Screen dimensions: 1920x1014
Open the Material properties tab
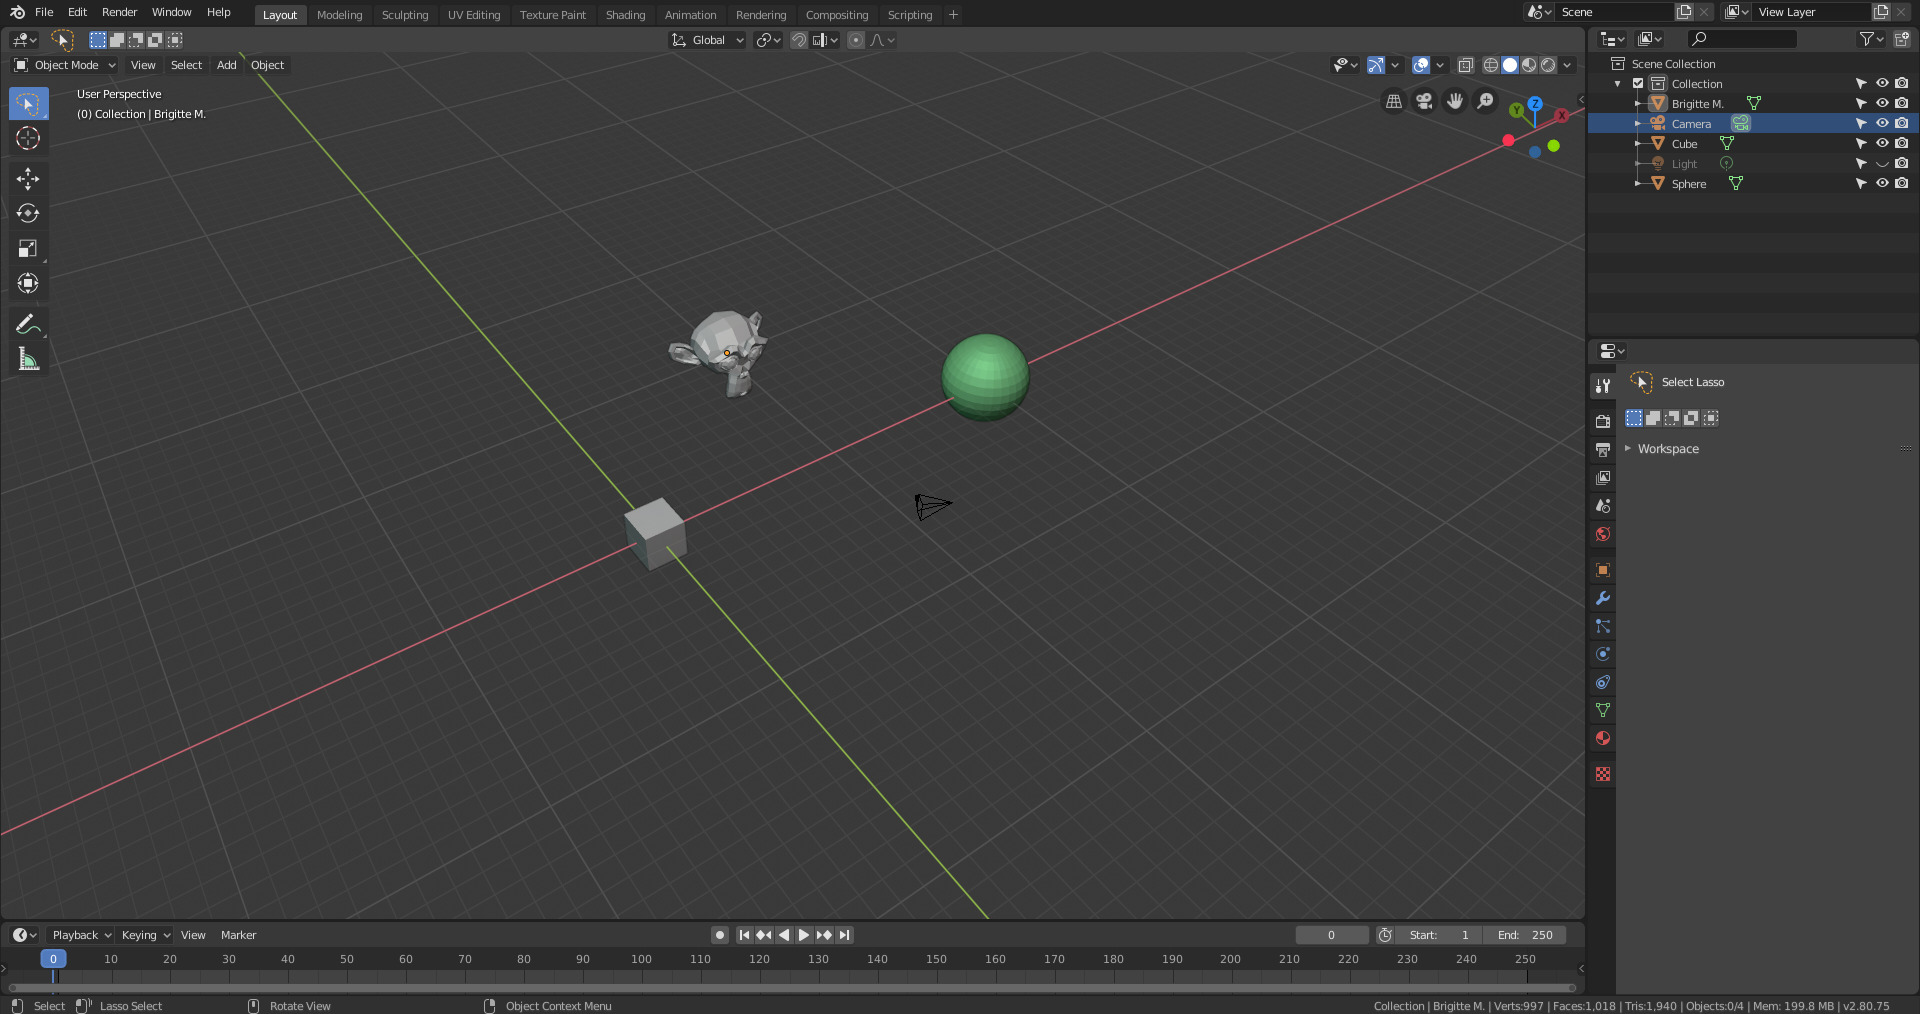(1603, 738)
